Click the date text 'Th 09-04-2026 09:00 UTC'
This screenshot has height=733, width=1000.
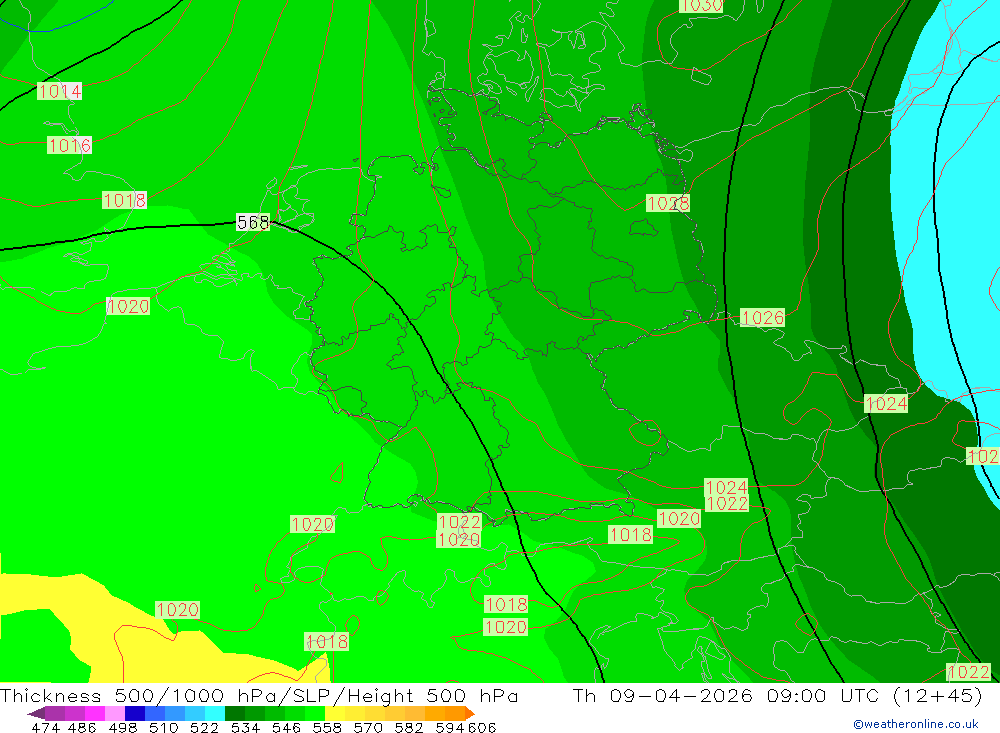click(727, 695)
